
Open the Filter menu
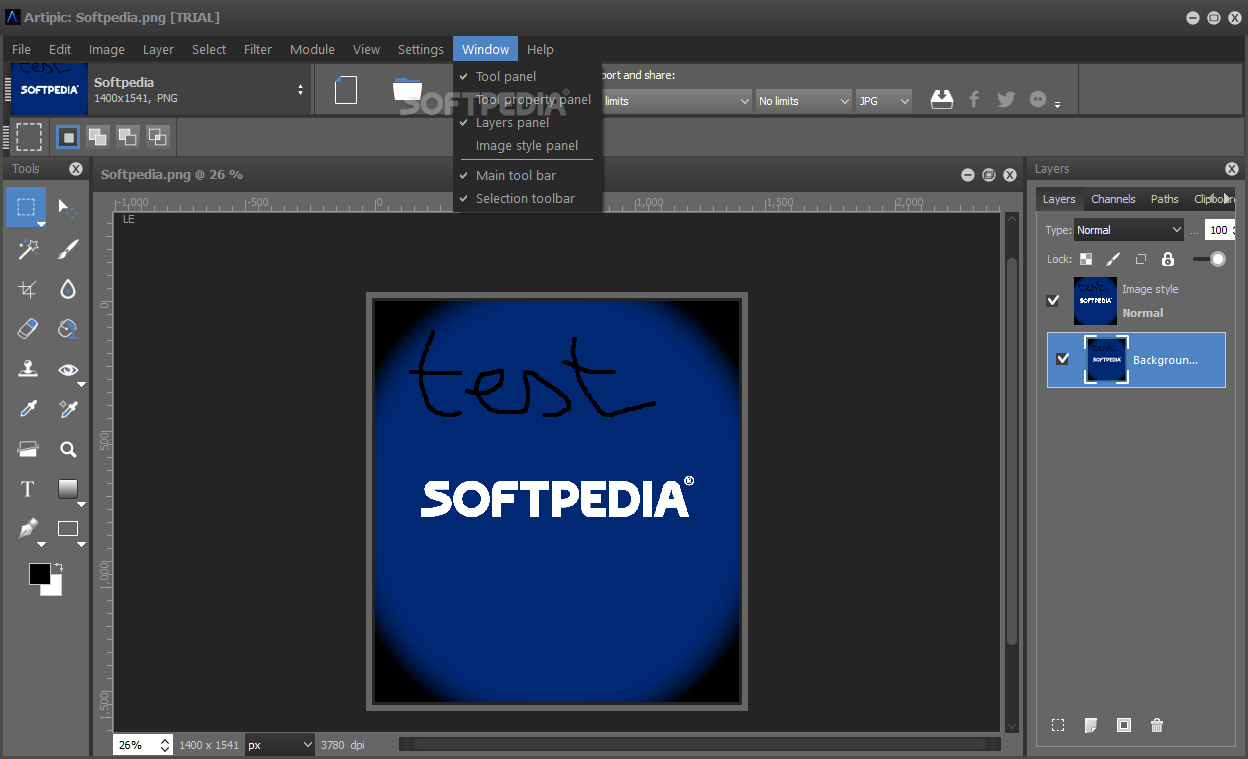click(258, 49)
